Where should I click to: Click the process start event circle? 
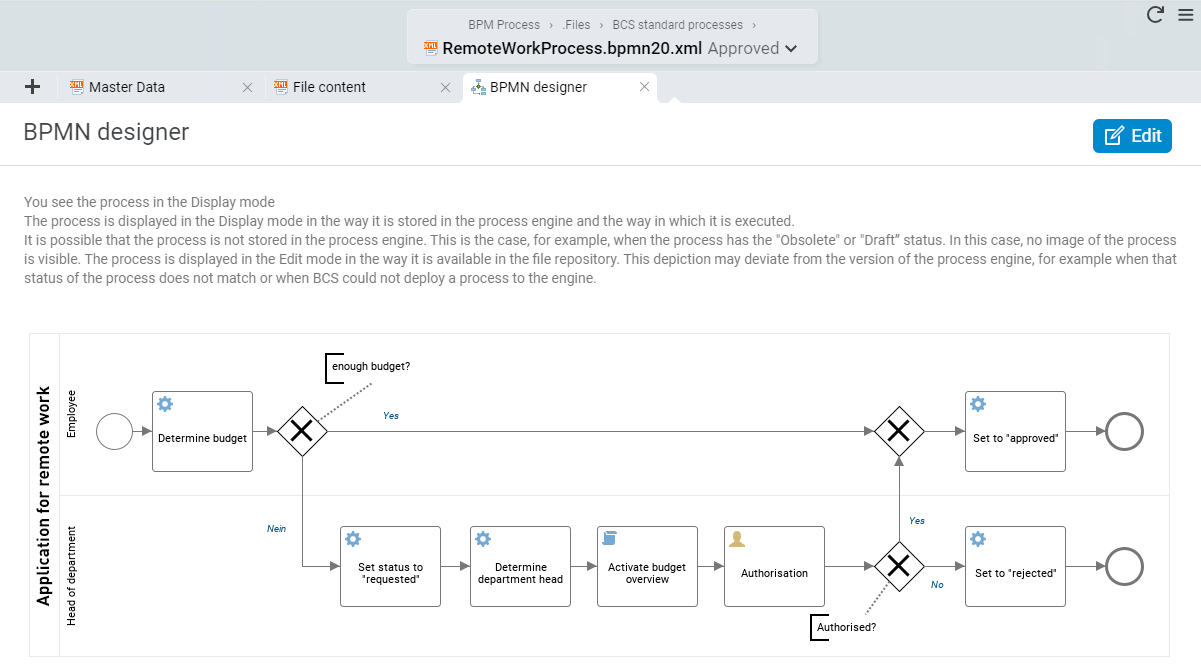(x=114, y=432)
